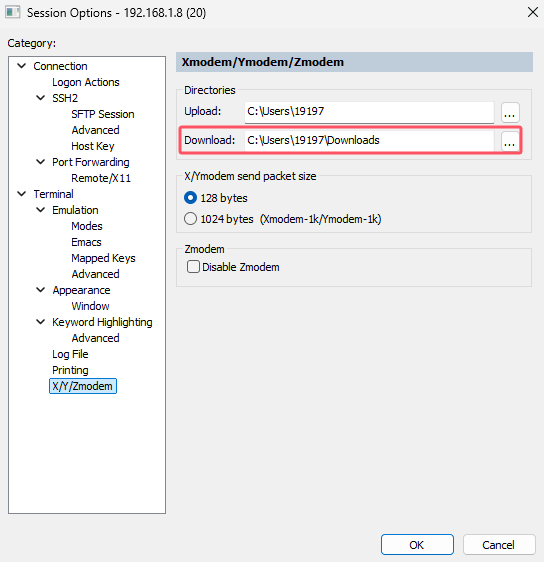Screen dimensions: 544x562
Task: Dismiss the dialog with Cancel
Action: [498, 544]
